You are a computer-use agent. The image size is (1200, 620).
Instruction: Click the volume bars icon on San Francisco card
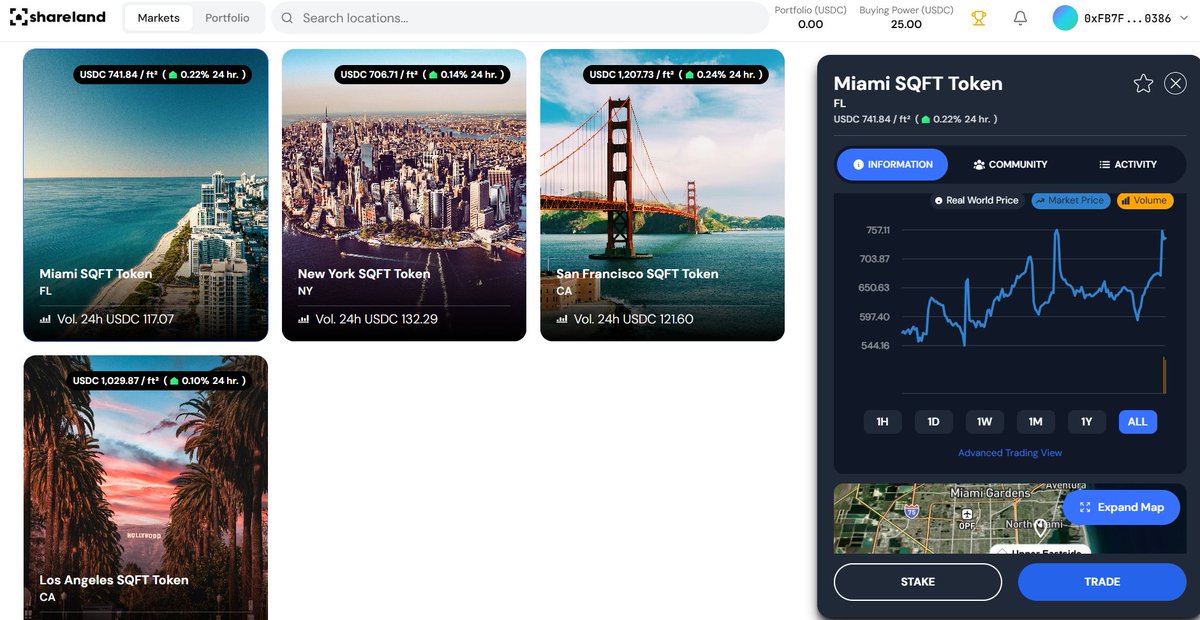(562, 320)
